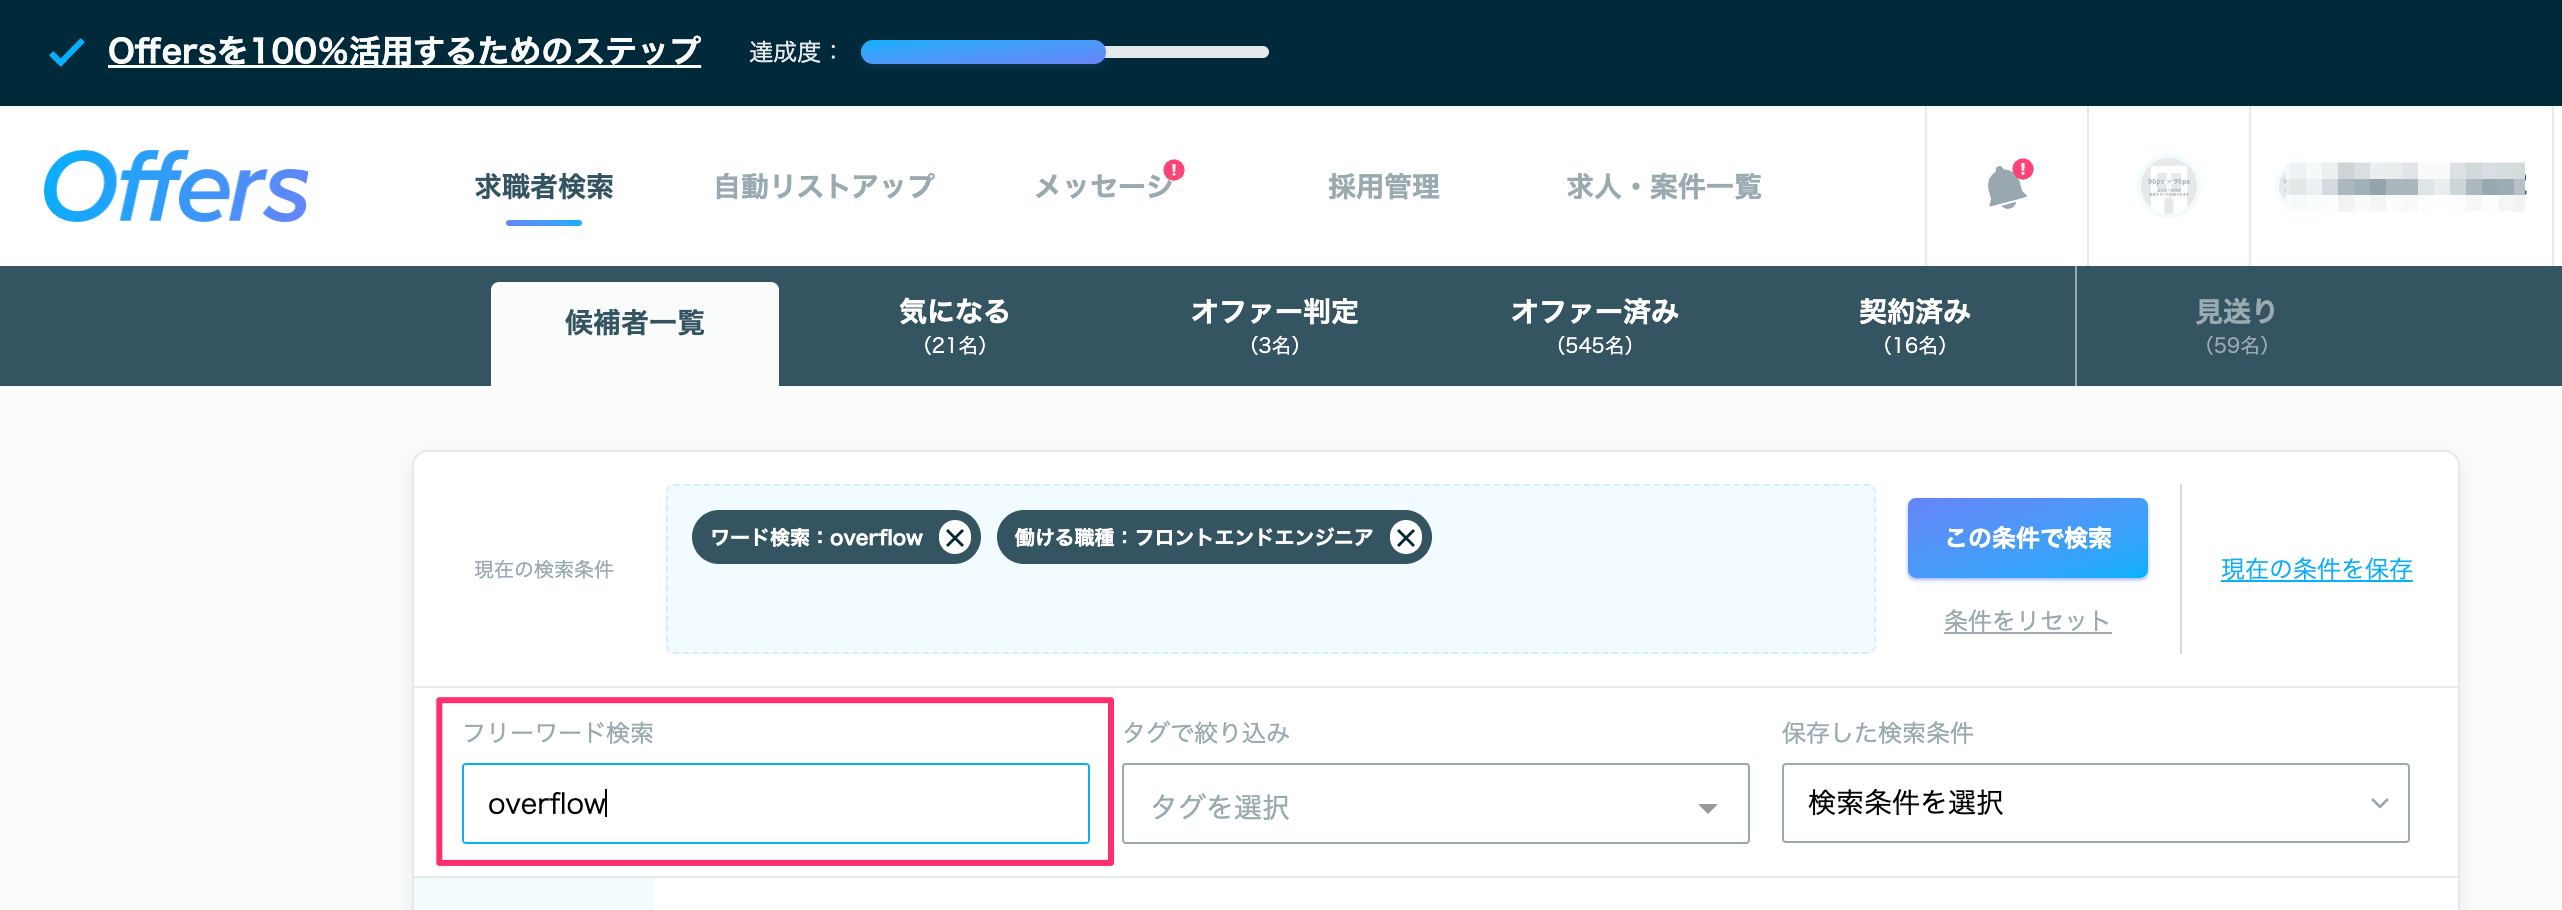This screenshot has height=910, width=2562.
Task: Focus the フリーワード検索 input field
Action: point(775,803)
